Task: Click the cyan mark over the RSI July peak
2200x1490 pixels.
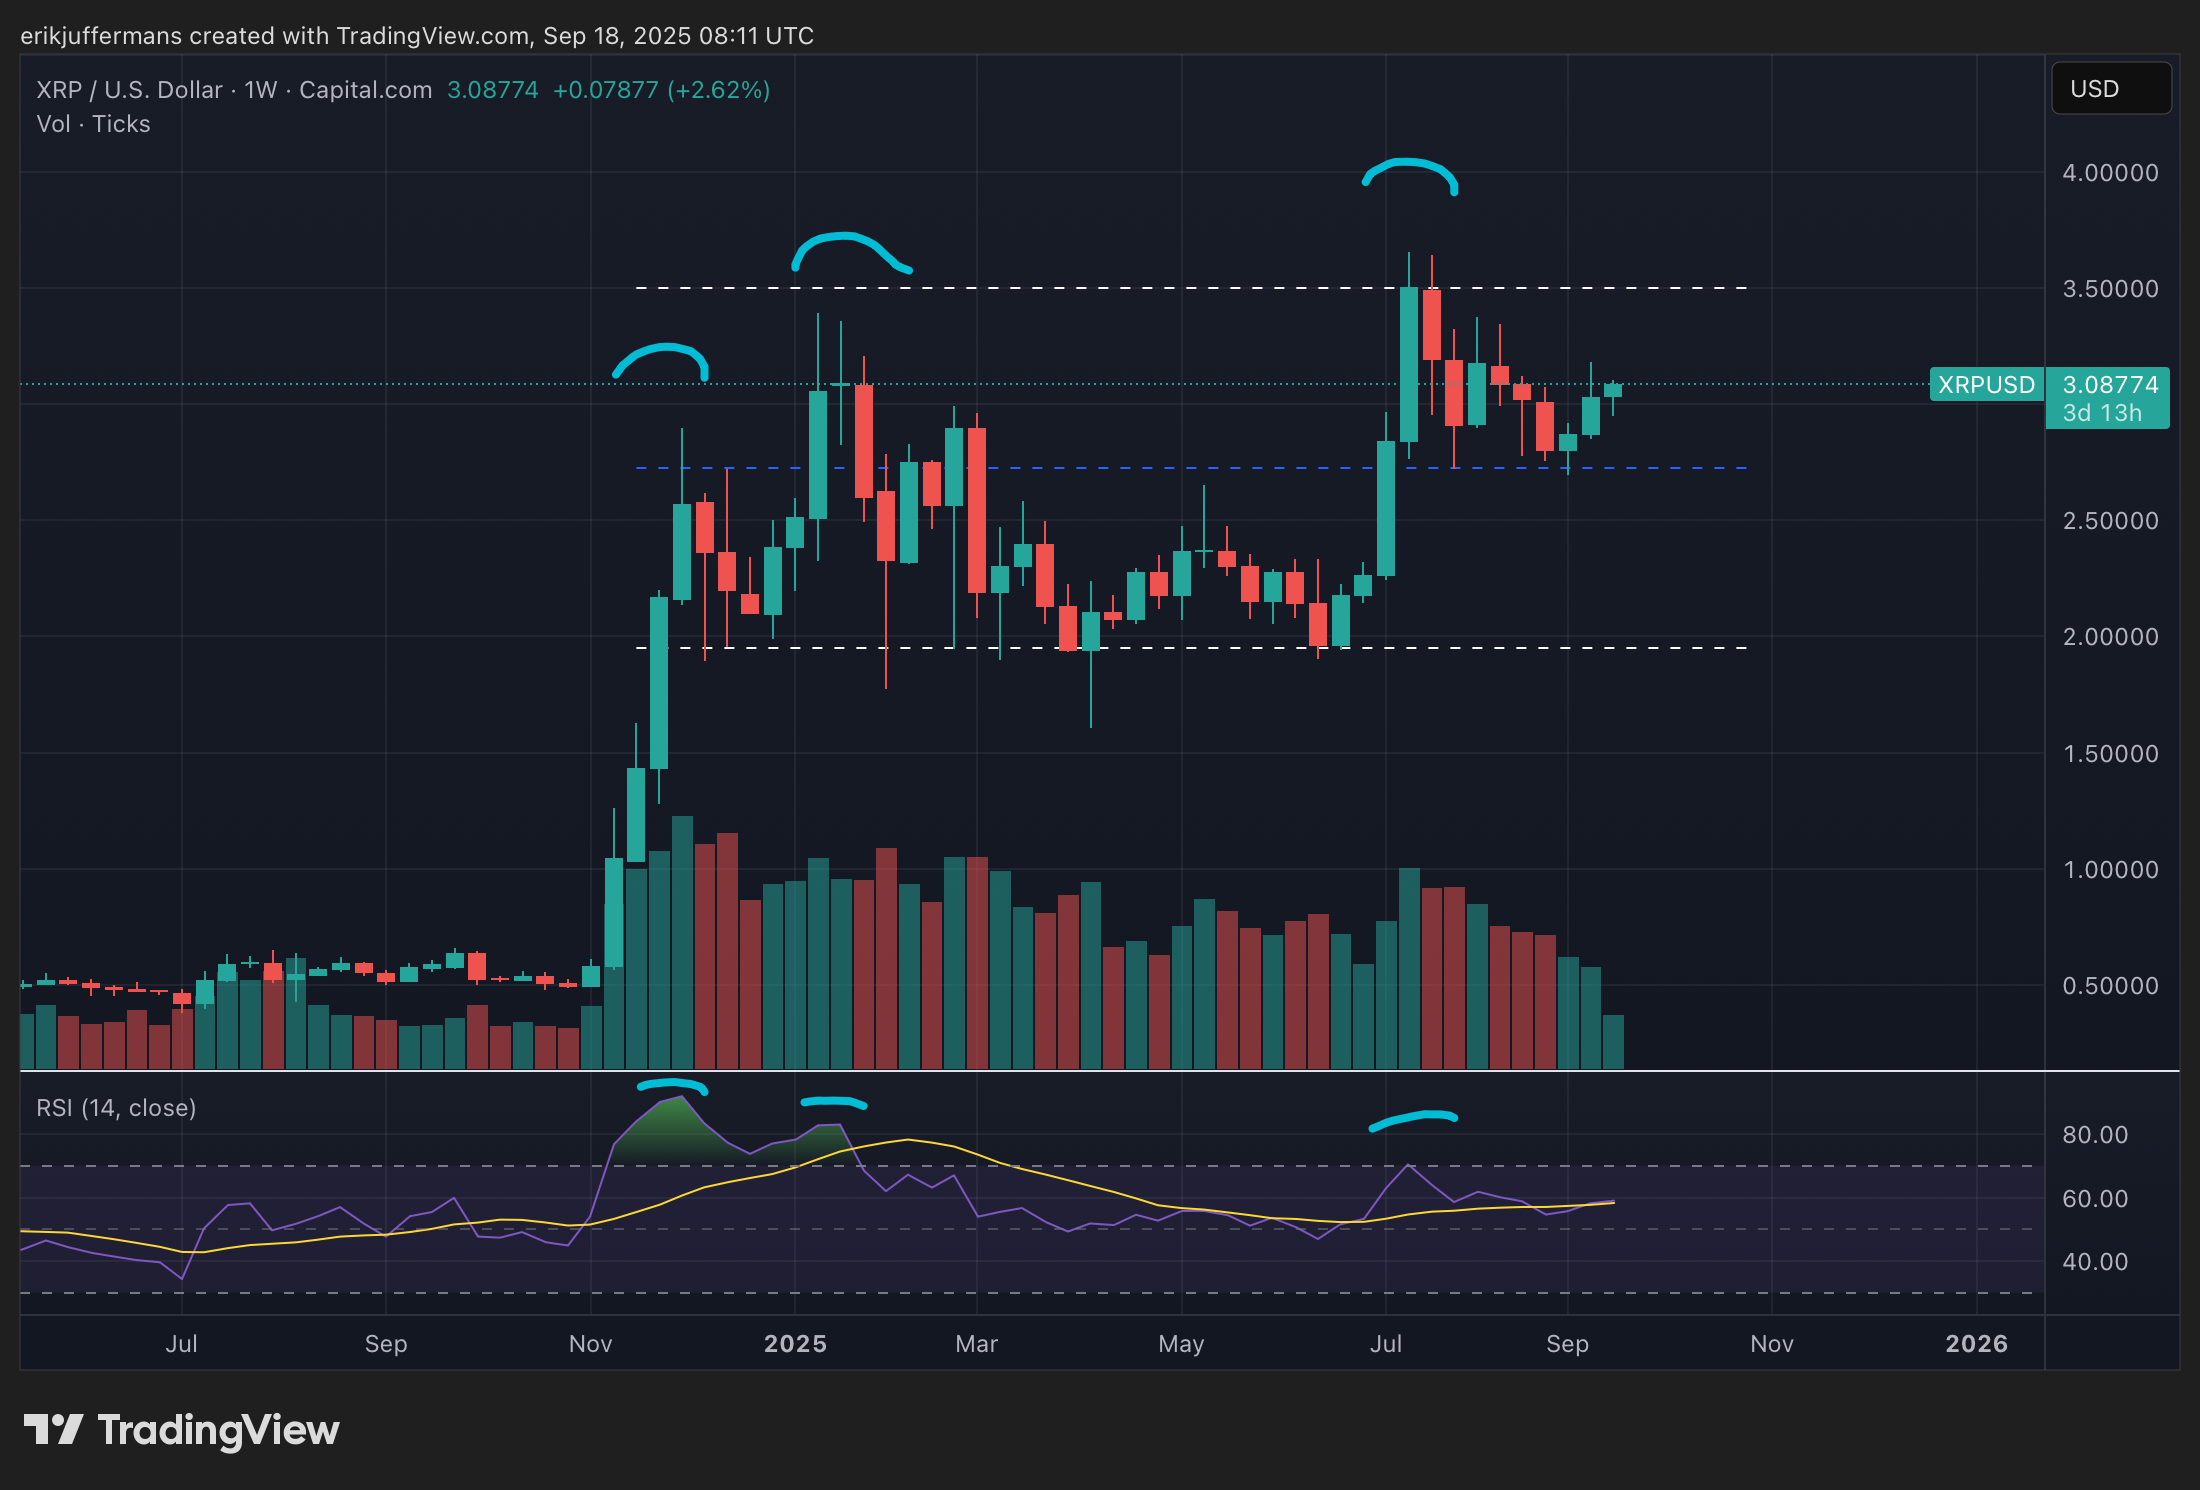Action: point(1413,1116)
